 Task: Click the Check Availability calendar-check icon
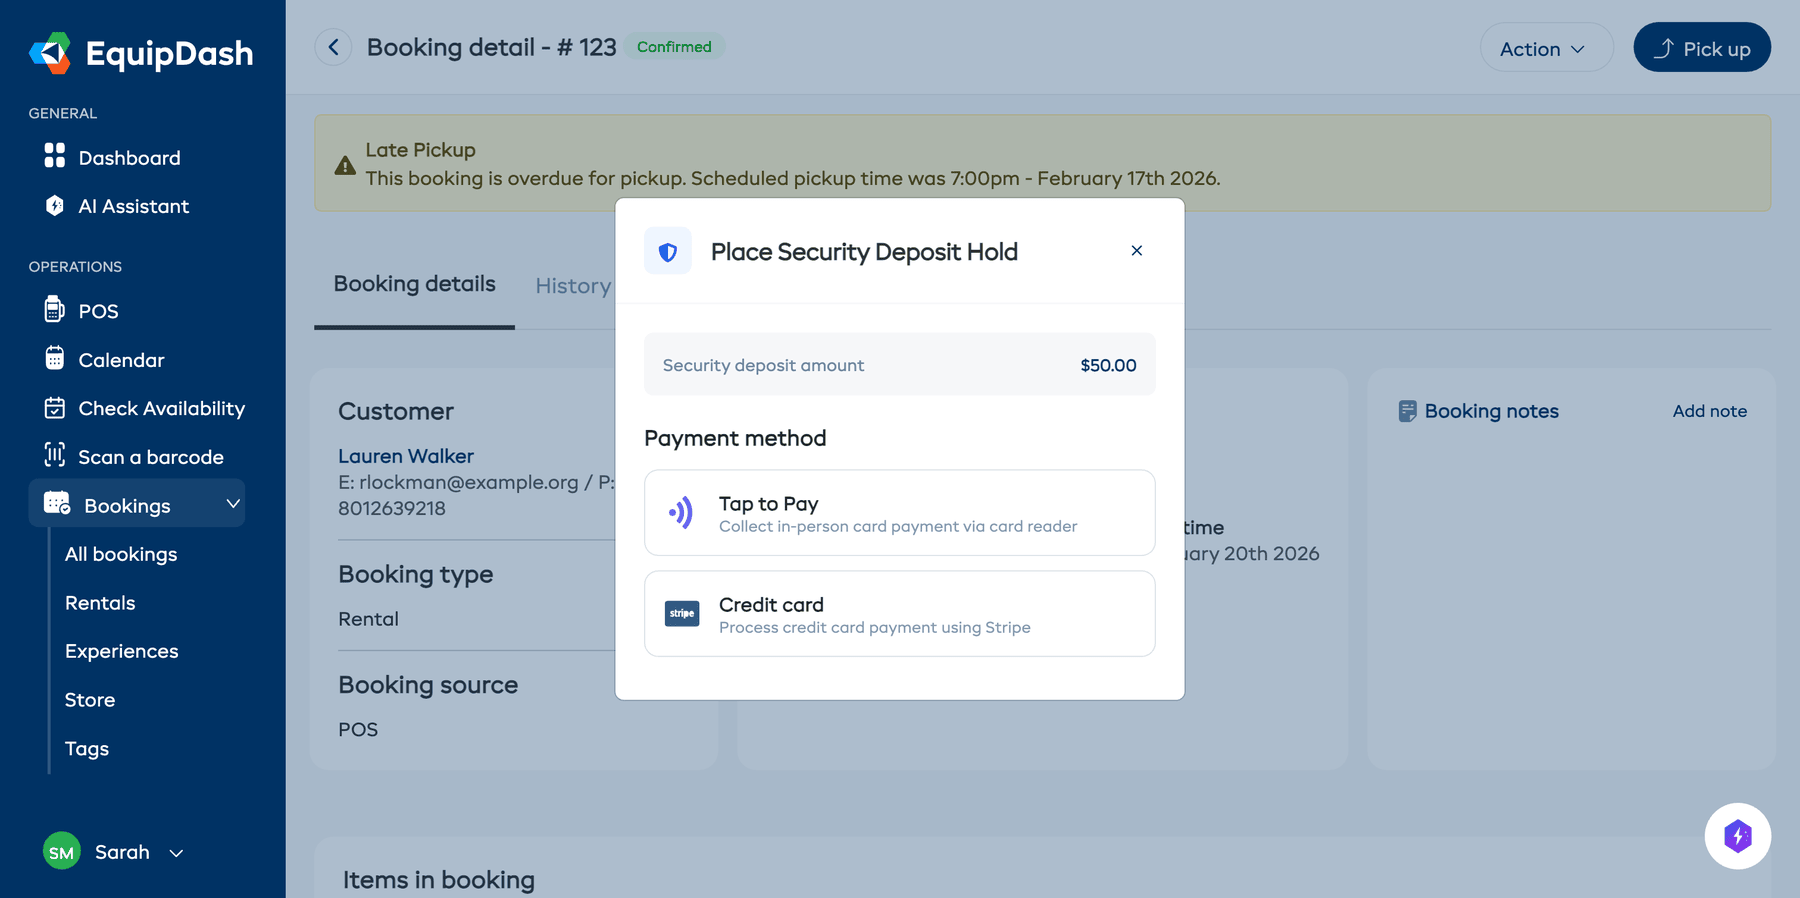click(x=54, y=407)
